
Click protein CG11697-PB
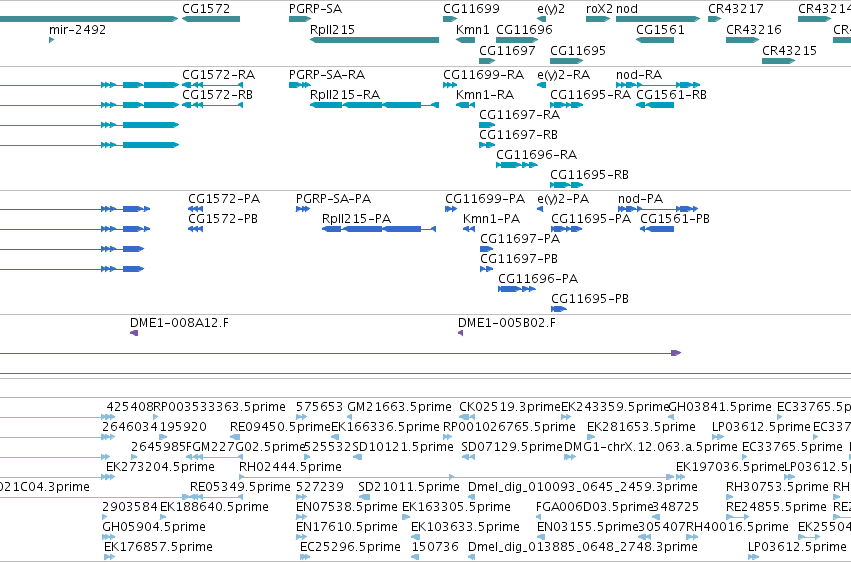point(487,269)
